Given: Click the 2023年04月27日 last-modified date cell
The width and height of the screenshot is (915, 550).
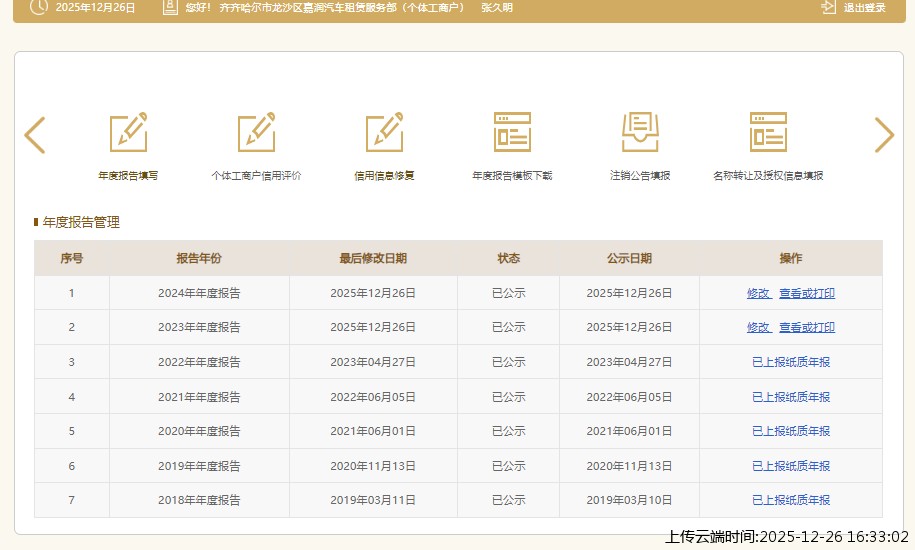Looking at the screenshot, I should pyautogui.click(x=373, y=362).
